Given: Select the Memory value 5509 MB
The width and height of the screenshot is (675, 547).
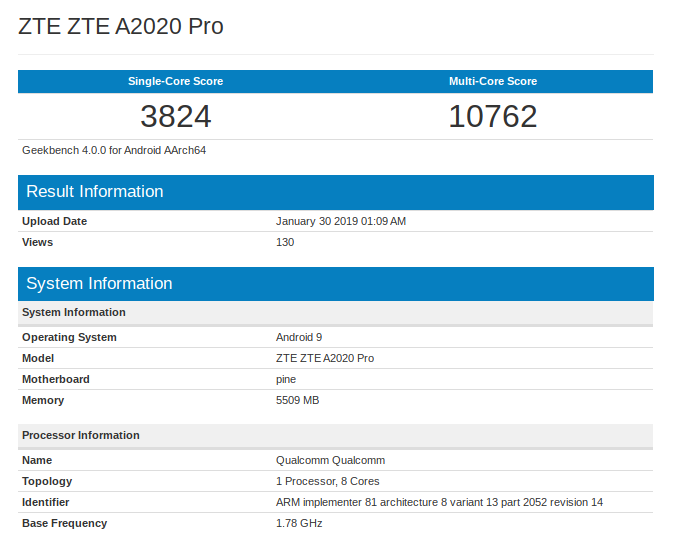Looking at the screenshot, I should [x=297, y=400].
